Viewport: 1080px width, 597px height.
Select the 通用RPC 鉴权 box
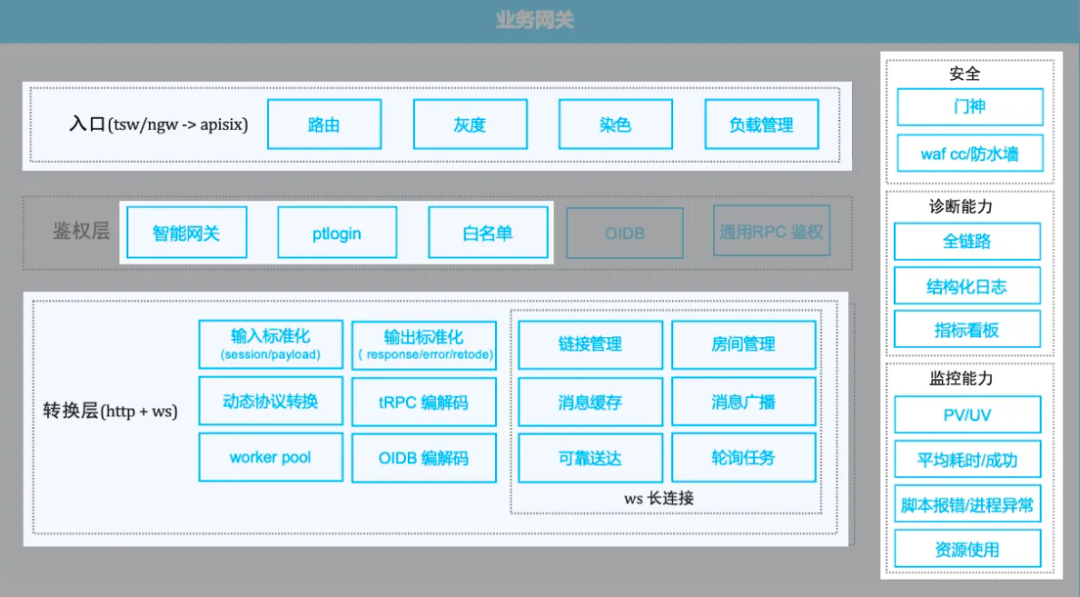(x=771, y=231)
